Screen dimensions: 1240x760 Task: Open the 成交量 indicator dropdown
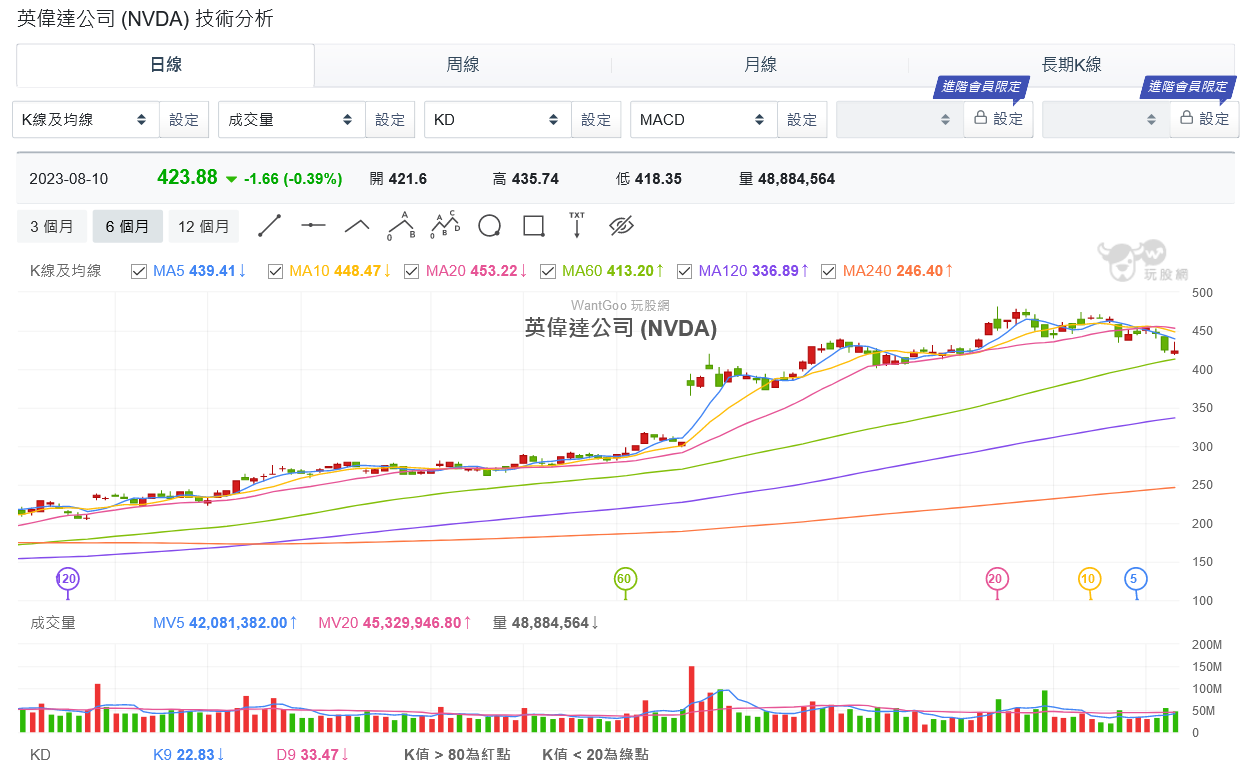coord(292,119)
